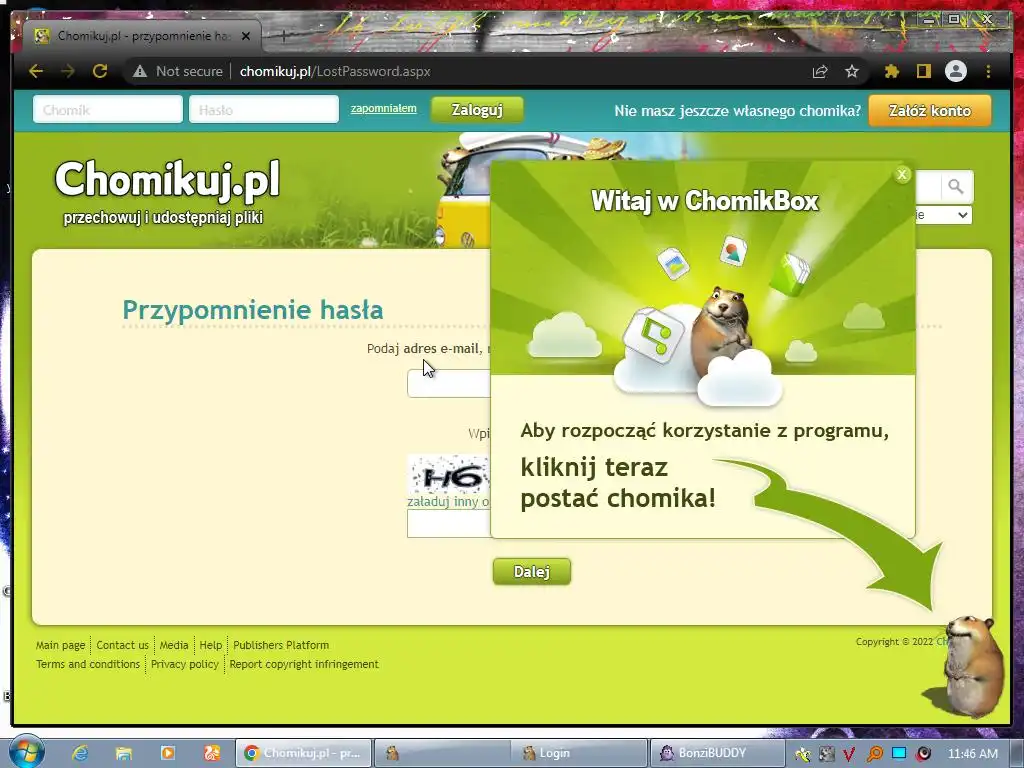Click the captcha image
Image resolution: width=1024 pixels, height=768 pixels.
(449, 475)
